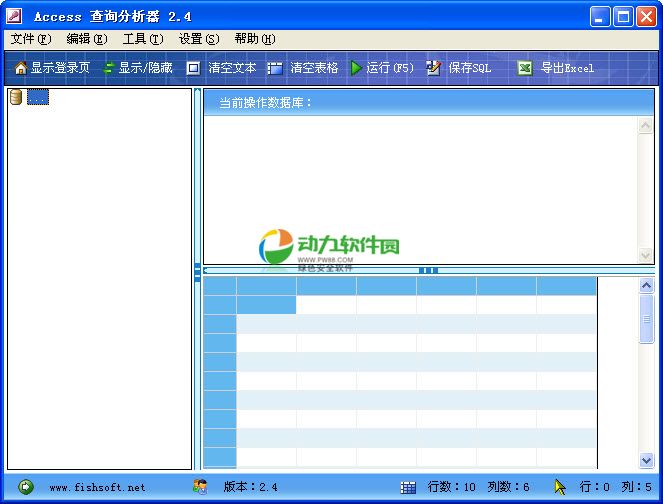Select the database icon in tree panel

click(x=16, y=97)
